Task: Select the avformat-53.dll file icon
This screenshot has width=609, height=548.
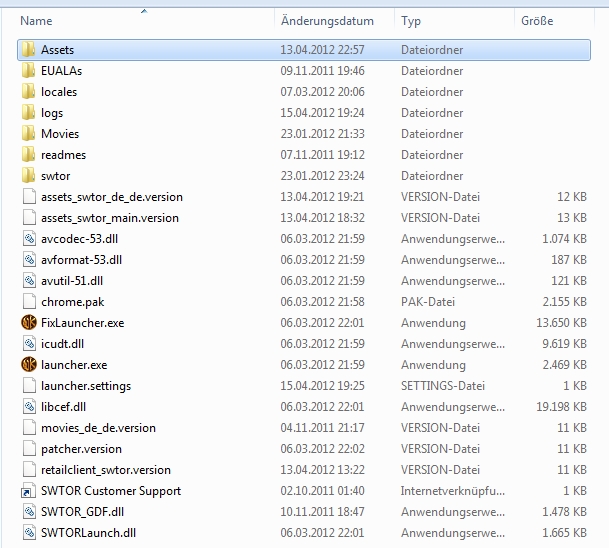Action: [x=29, y=259]
